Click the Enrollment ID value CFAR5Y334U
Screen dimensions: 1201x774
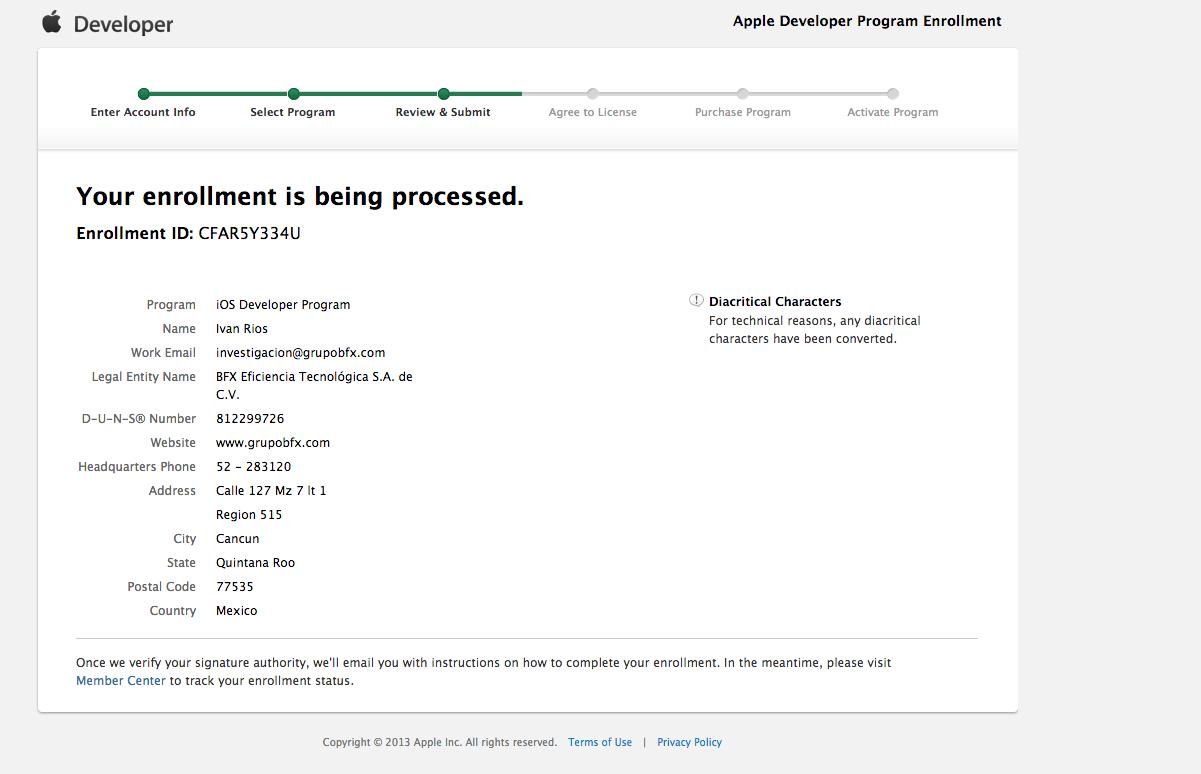[249, 234]
